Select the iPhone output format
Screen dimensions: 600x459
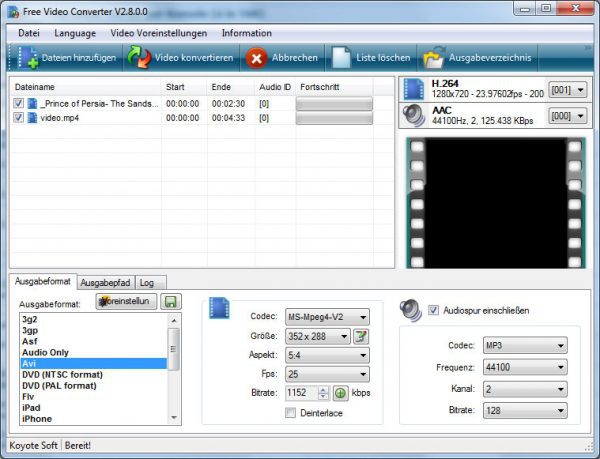pyautogui.click(x=94, y=419)
